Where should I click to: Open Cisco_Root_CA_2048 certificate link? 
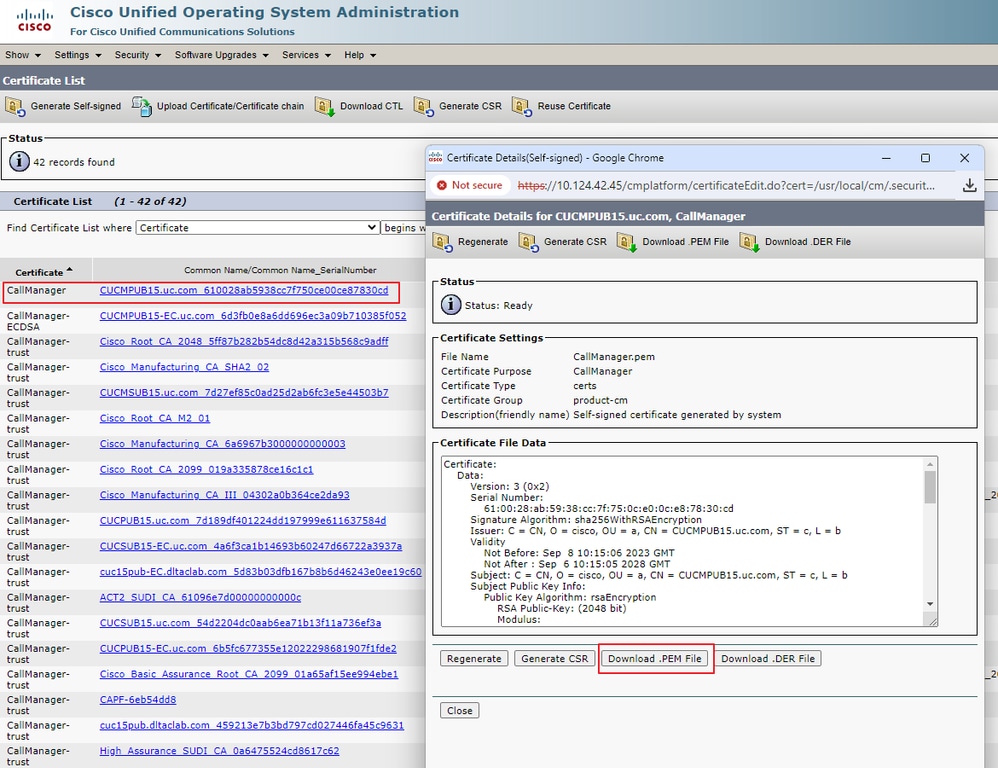click(244, 341)
